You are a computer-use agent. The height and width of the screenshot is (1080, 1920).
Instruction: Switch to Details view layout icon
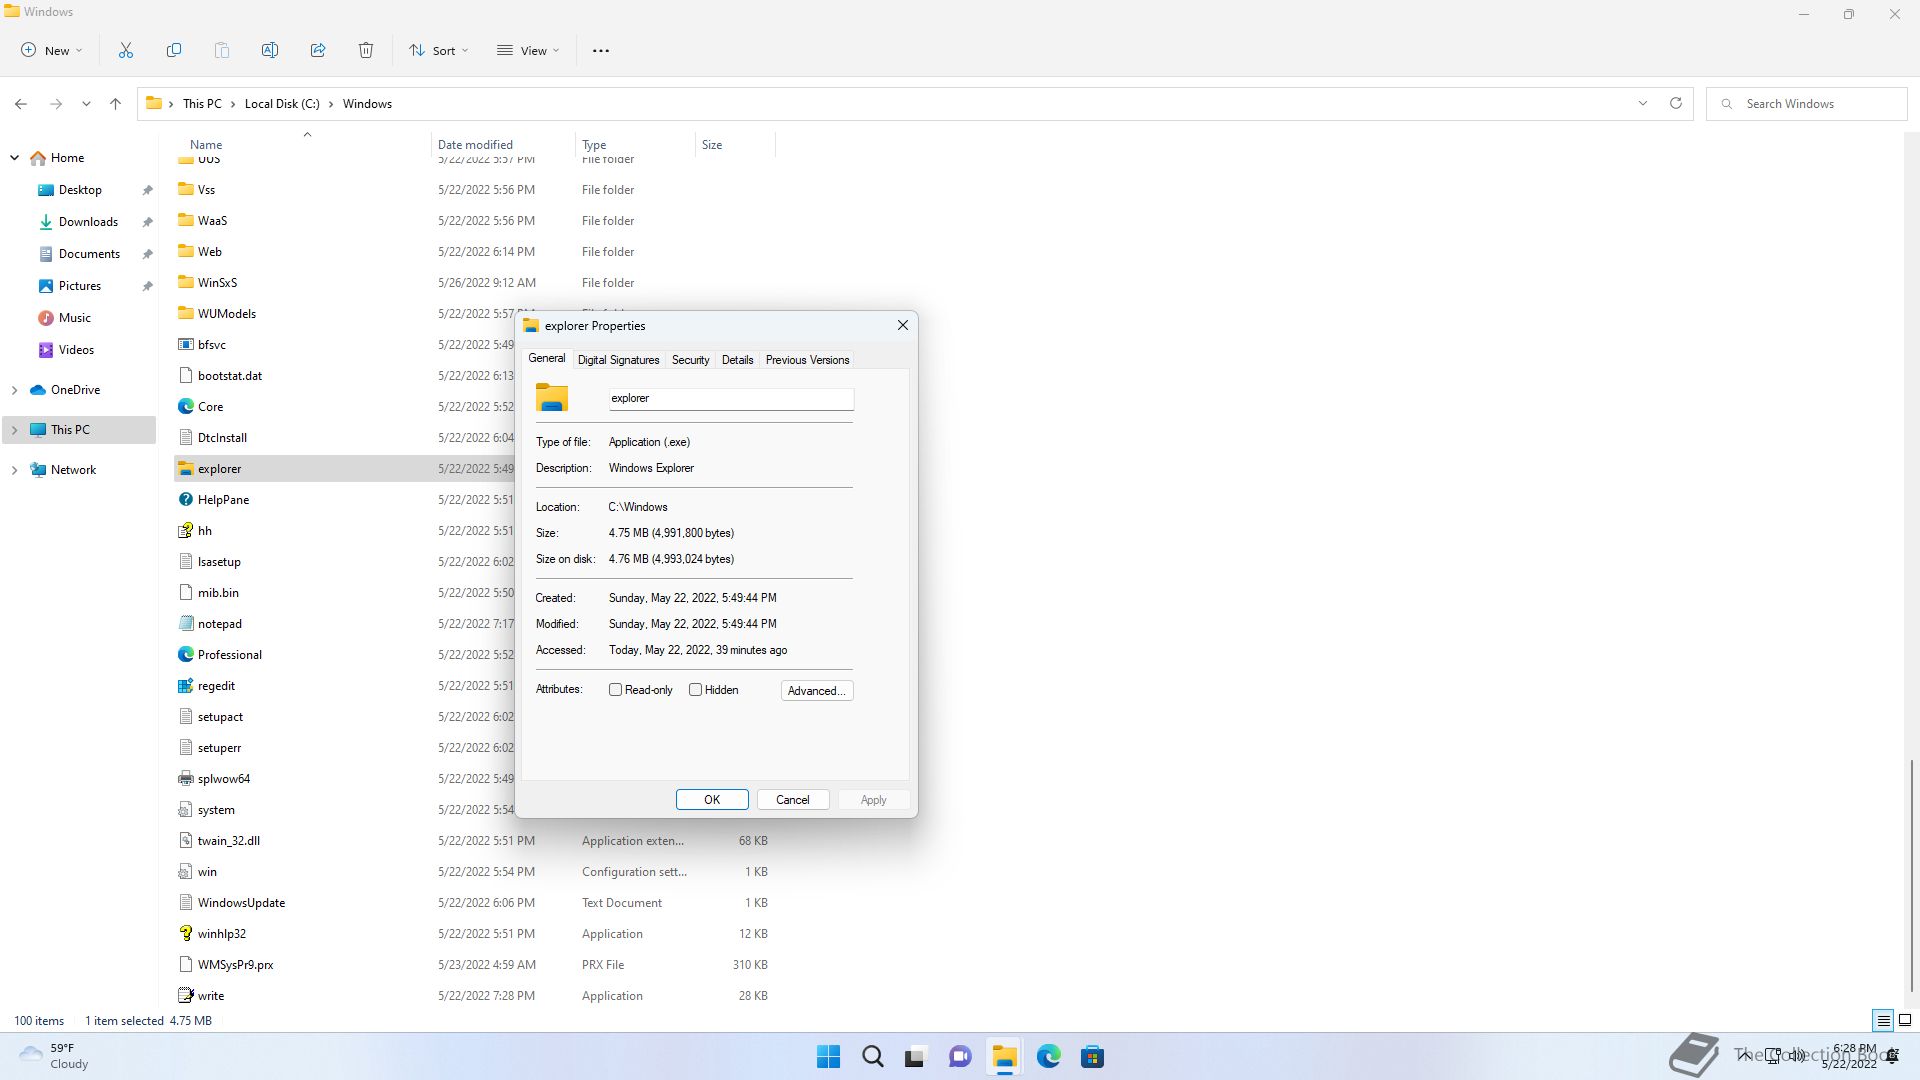1883,1021
